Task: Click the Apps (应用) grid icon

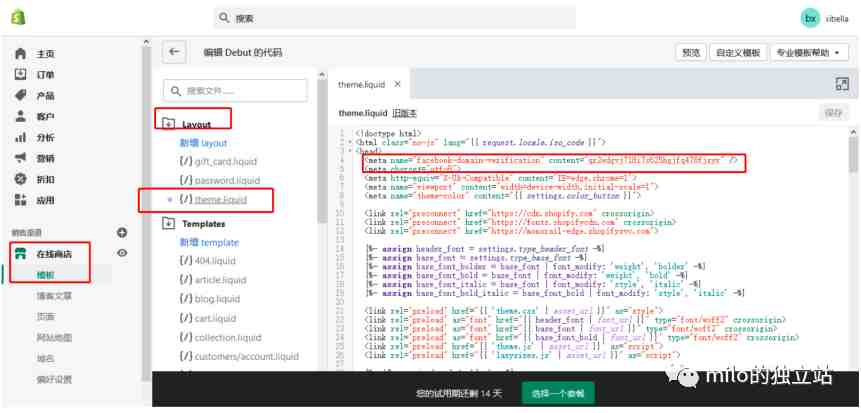Action: coord(20,200)
